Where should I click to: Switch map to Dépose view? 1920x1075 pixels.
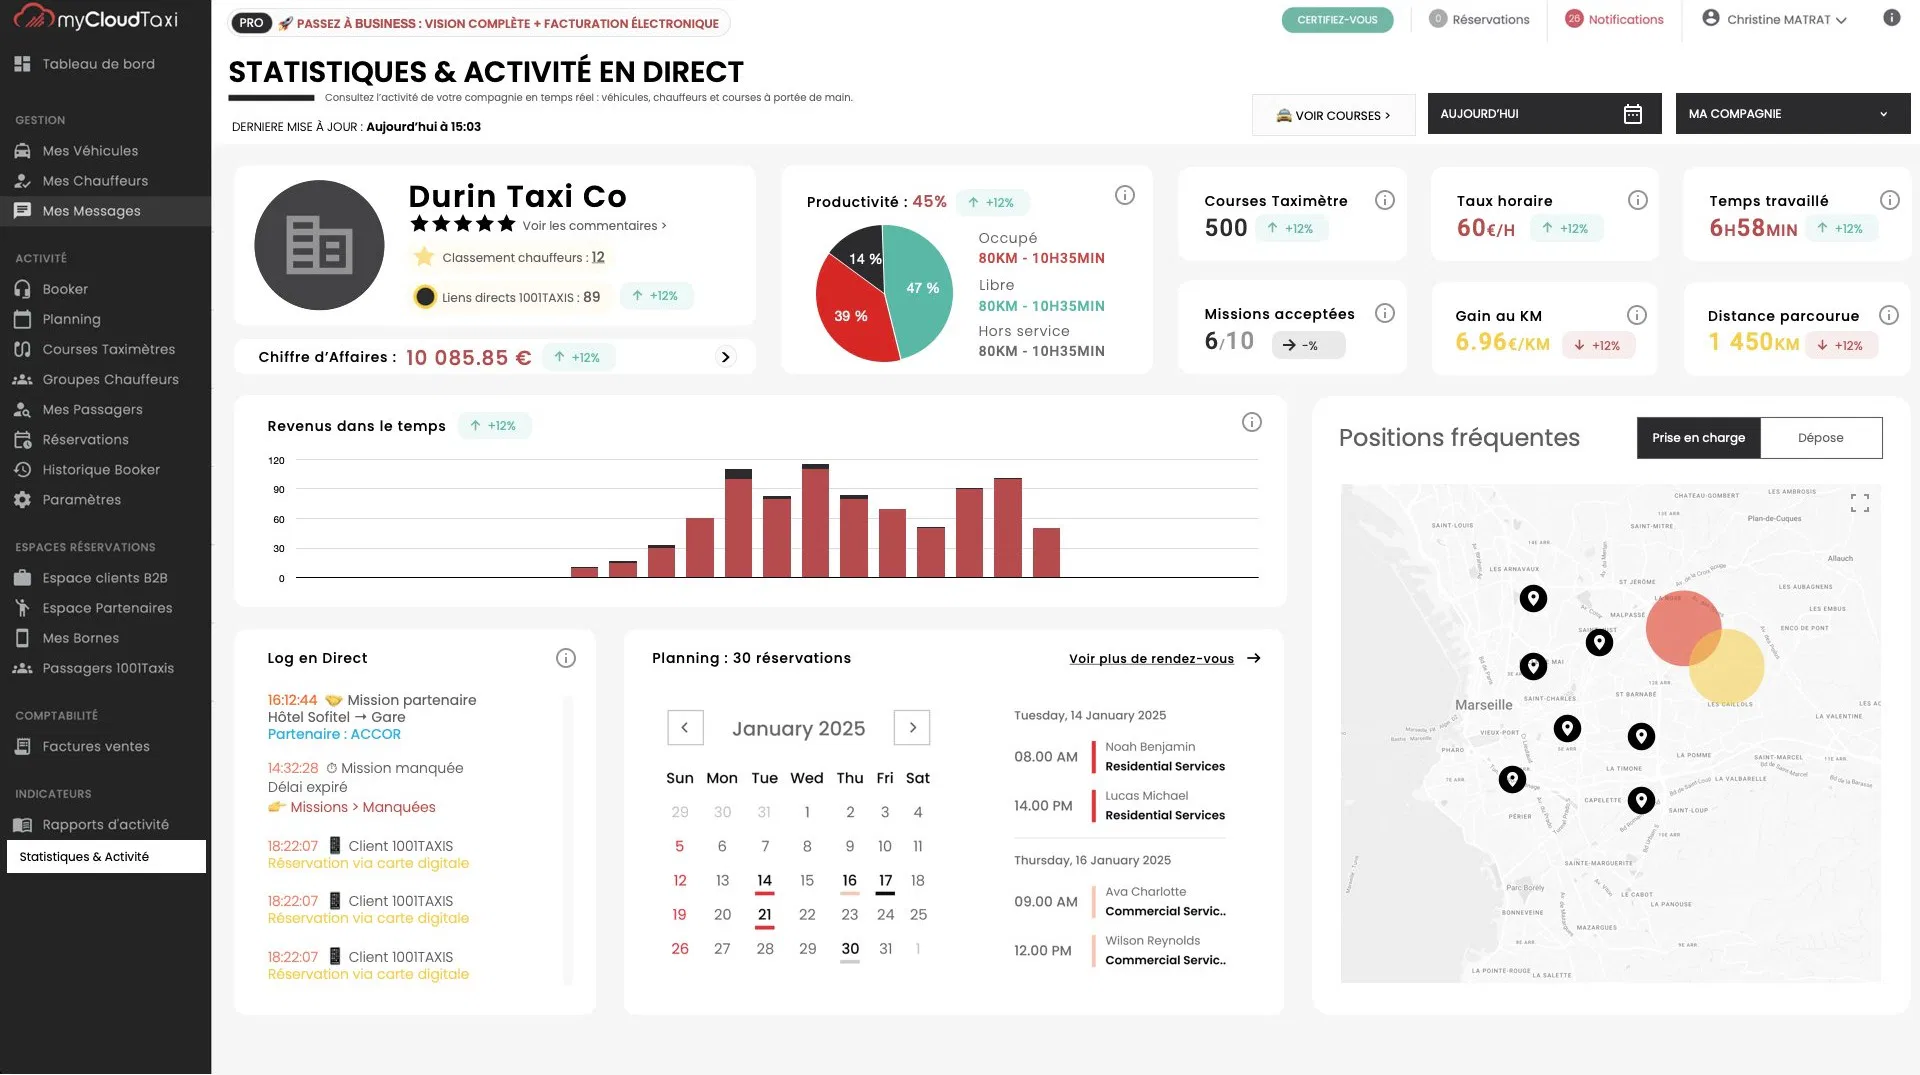coord(1821,438)
